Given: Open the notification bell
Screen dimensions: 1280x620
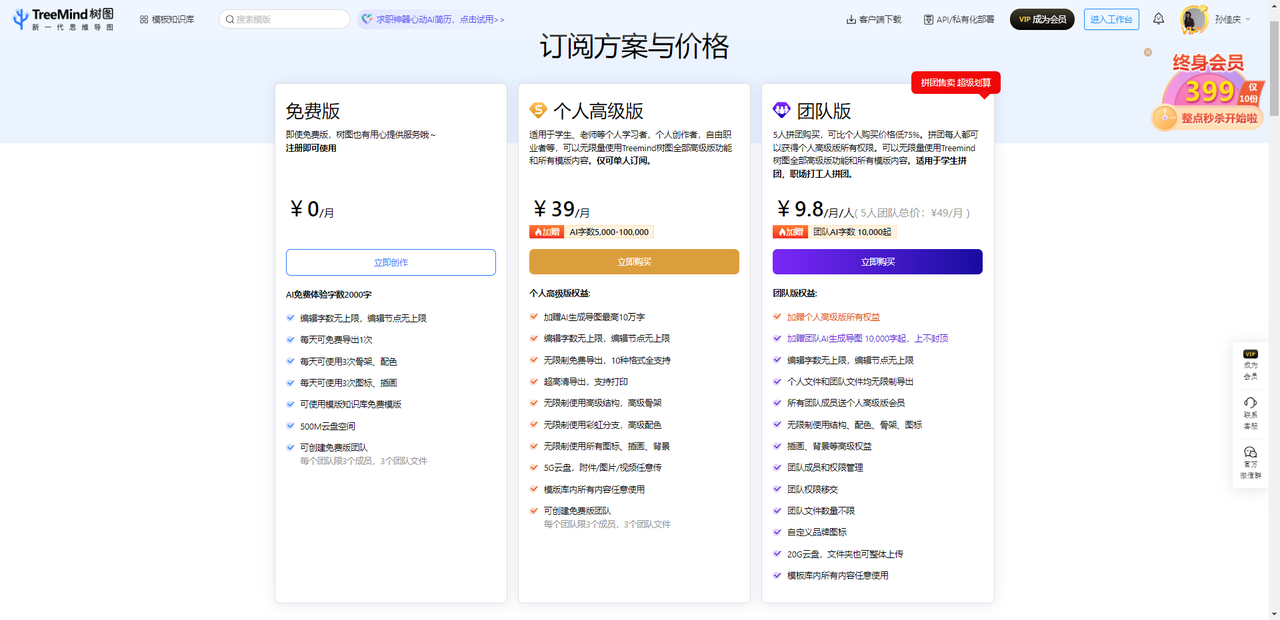Looking at the screenshot, I should point(1158,19).
